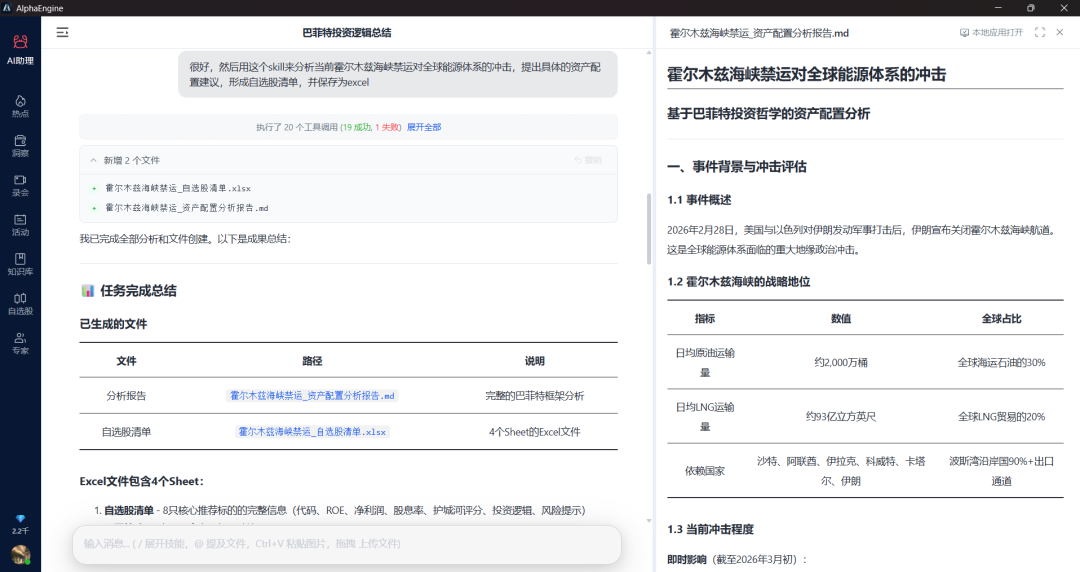This screenshot has width=1080, height=572.
Task: Click the 自选股清单 cell in files table
Action: tap(126, 431)
